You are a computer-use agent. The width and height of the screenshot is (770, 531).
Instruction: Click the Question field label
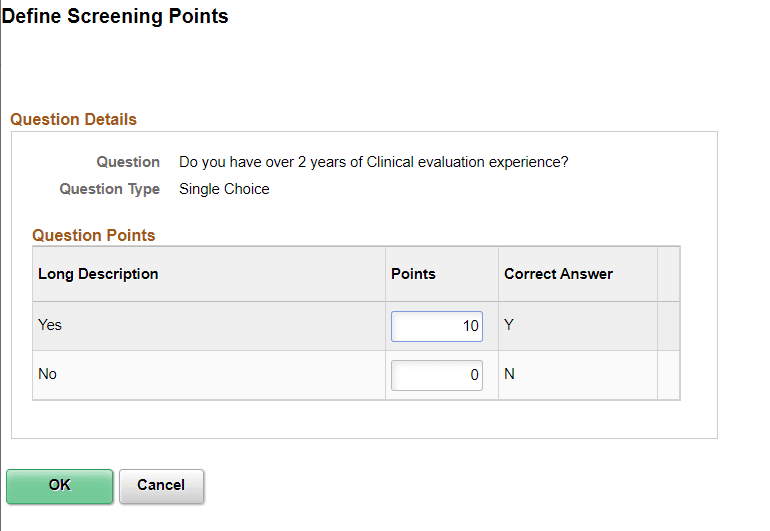128,162
